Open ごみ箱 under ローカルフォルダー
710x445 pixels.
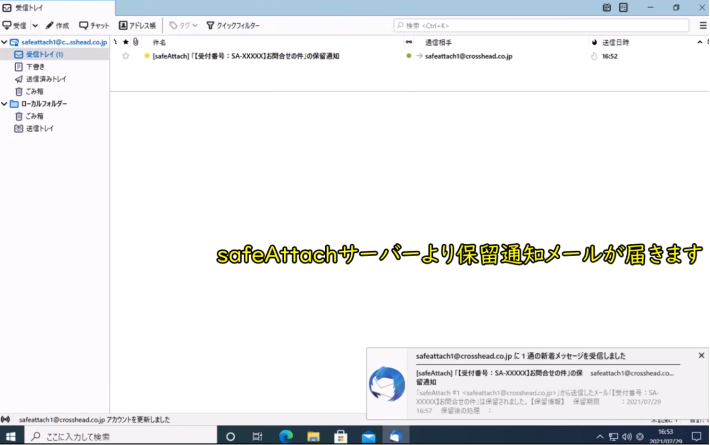click(x=29, y=116)
